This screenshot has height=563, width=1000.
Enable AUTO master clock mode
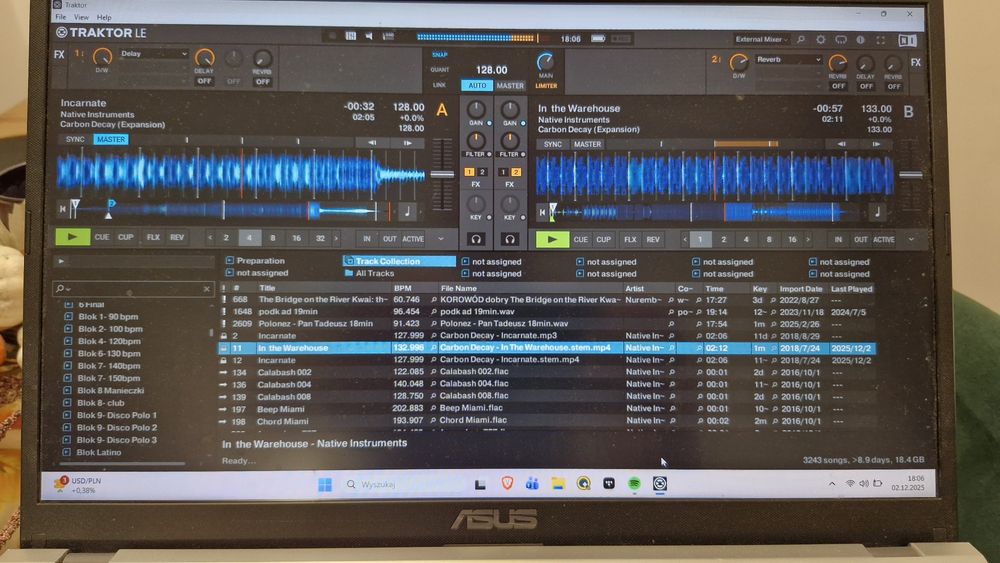coord(477,85)
